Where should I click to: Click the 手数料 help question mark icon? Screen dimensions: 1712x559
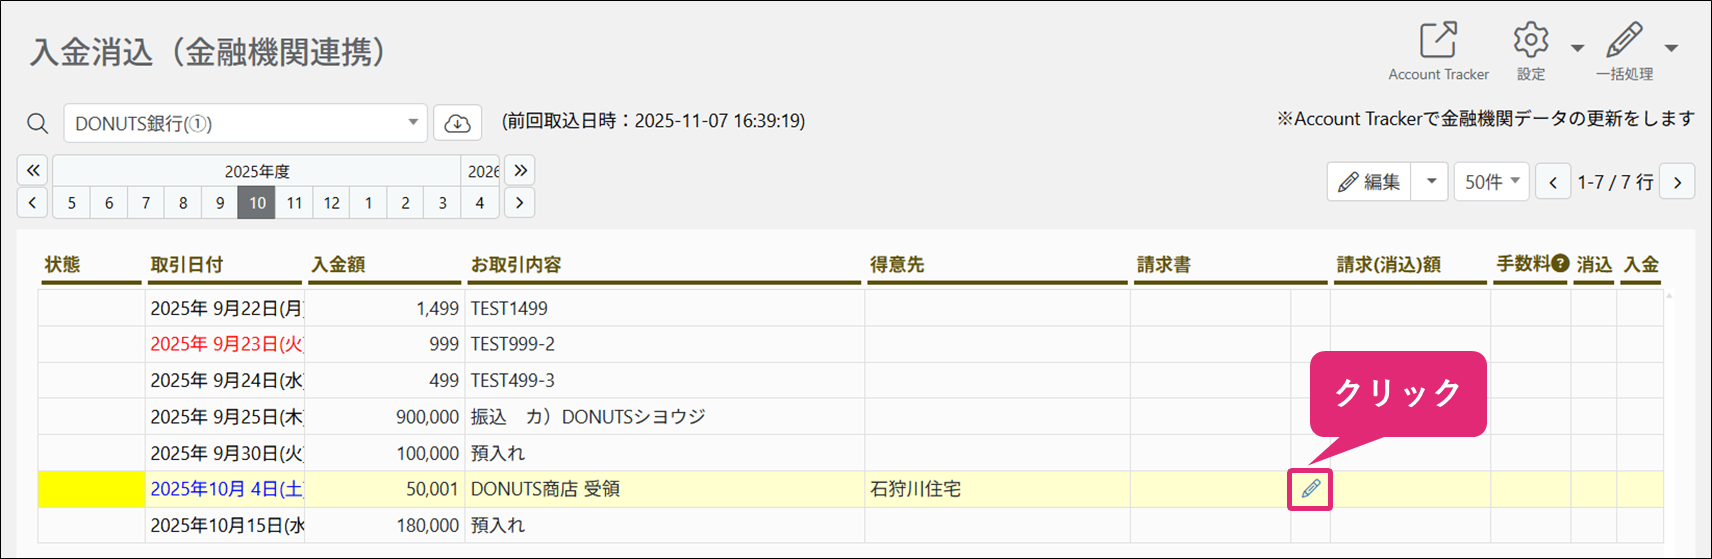click(x=1560, y=263)
